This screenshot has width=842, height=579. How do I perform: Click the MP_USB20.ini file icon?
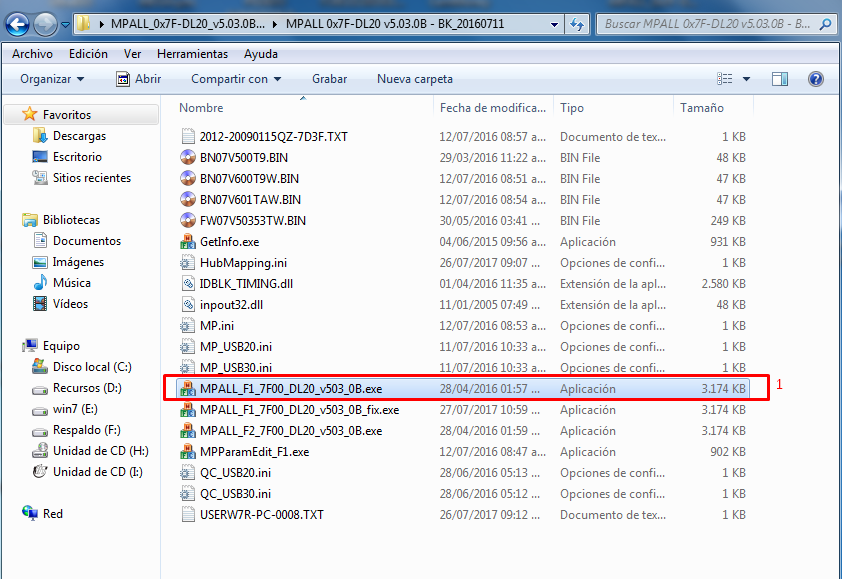(188, 346)
